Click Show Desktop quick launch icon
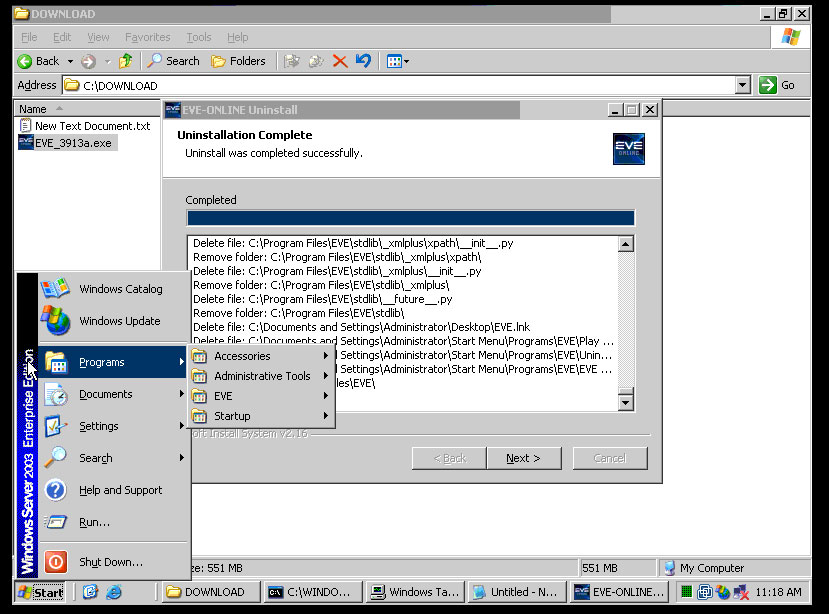The image size is (829, 614). 90,592
